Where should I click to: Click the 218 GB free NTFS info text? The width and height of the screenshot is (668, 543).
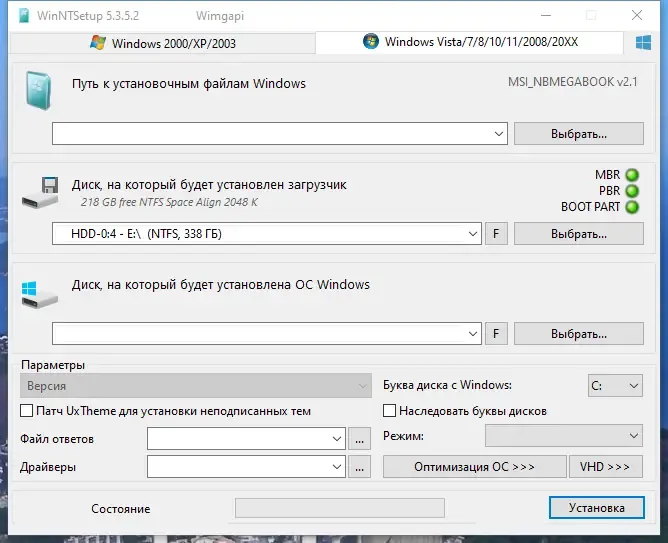(169, 202)
